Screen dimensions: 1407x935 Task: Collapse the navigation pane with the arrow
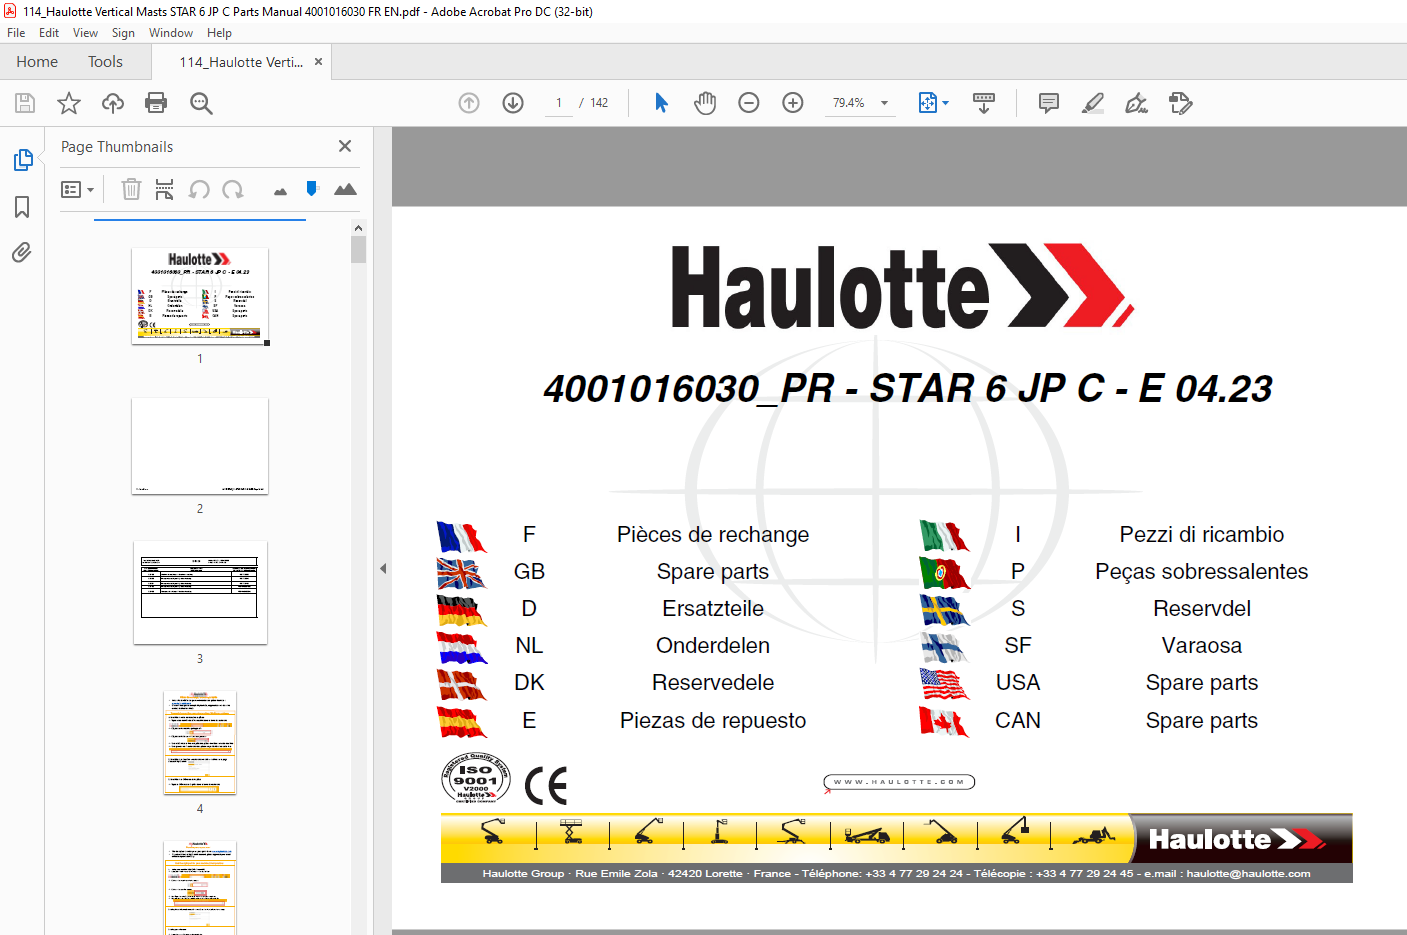[x=383, y=568]
